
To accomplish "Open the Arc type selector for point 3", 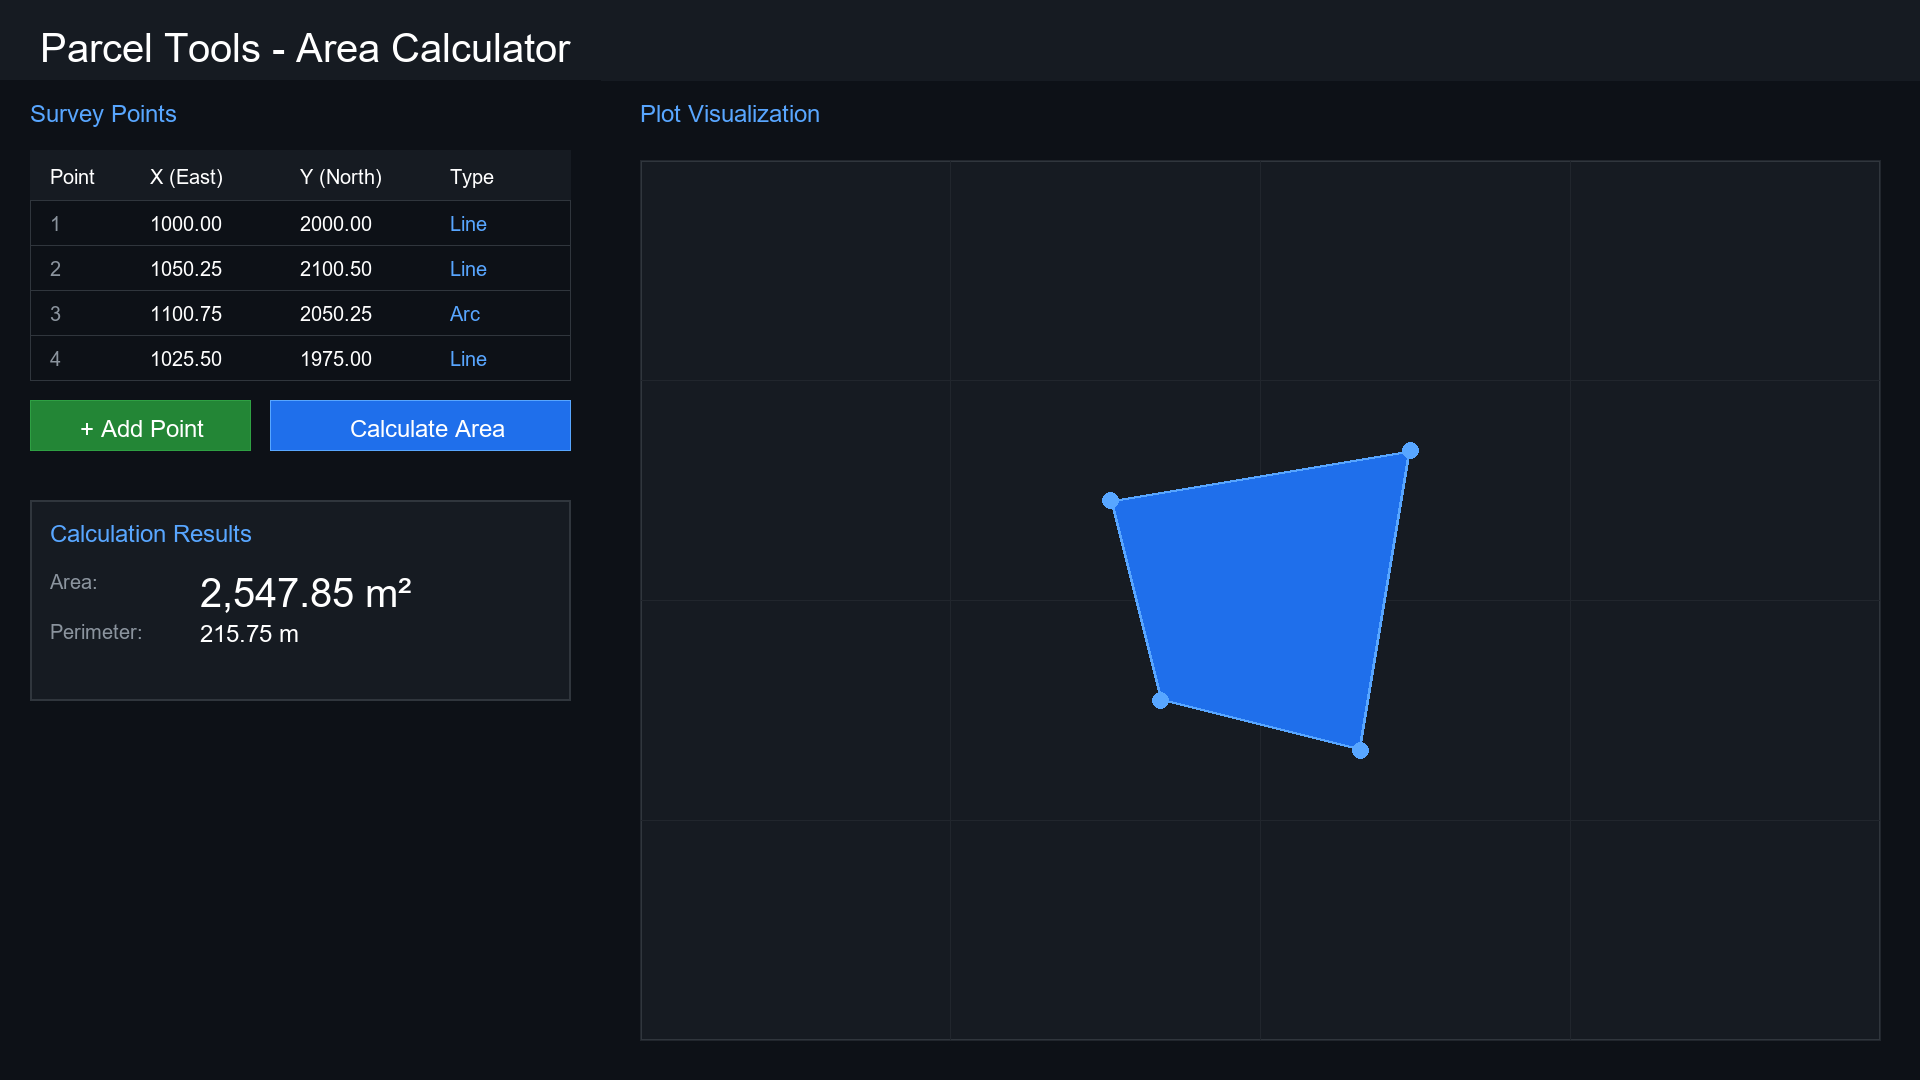I will click(x=464, y=313).
